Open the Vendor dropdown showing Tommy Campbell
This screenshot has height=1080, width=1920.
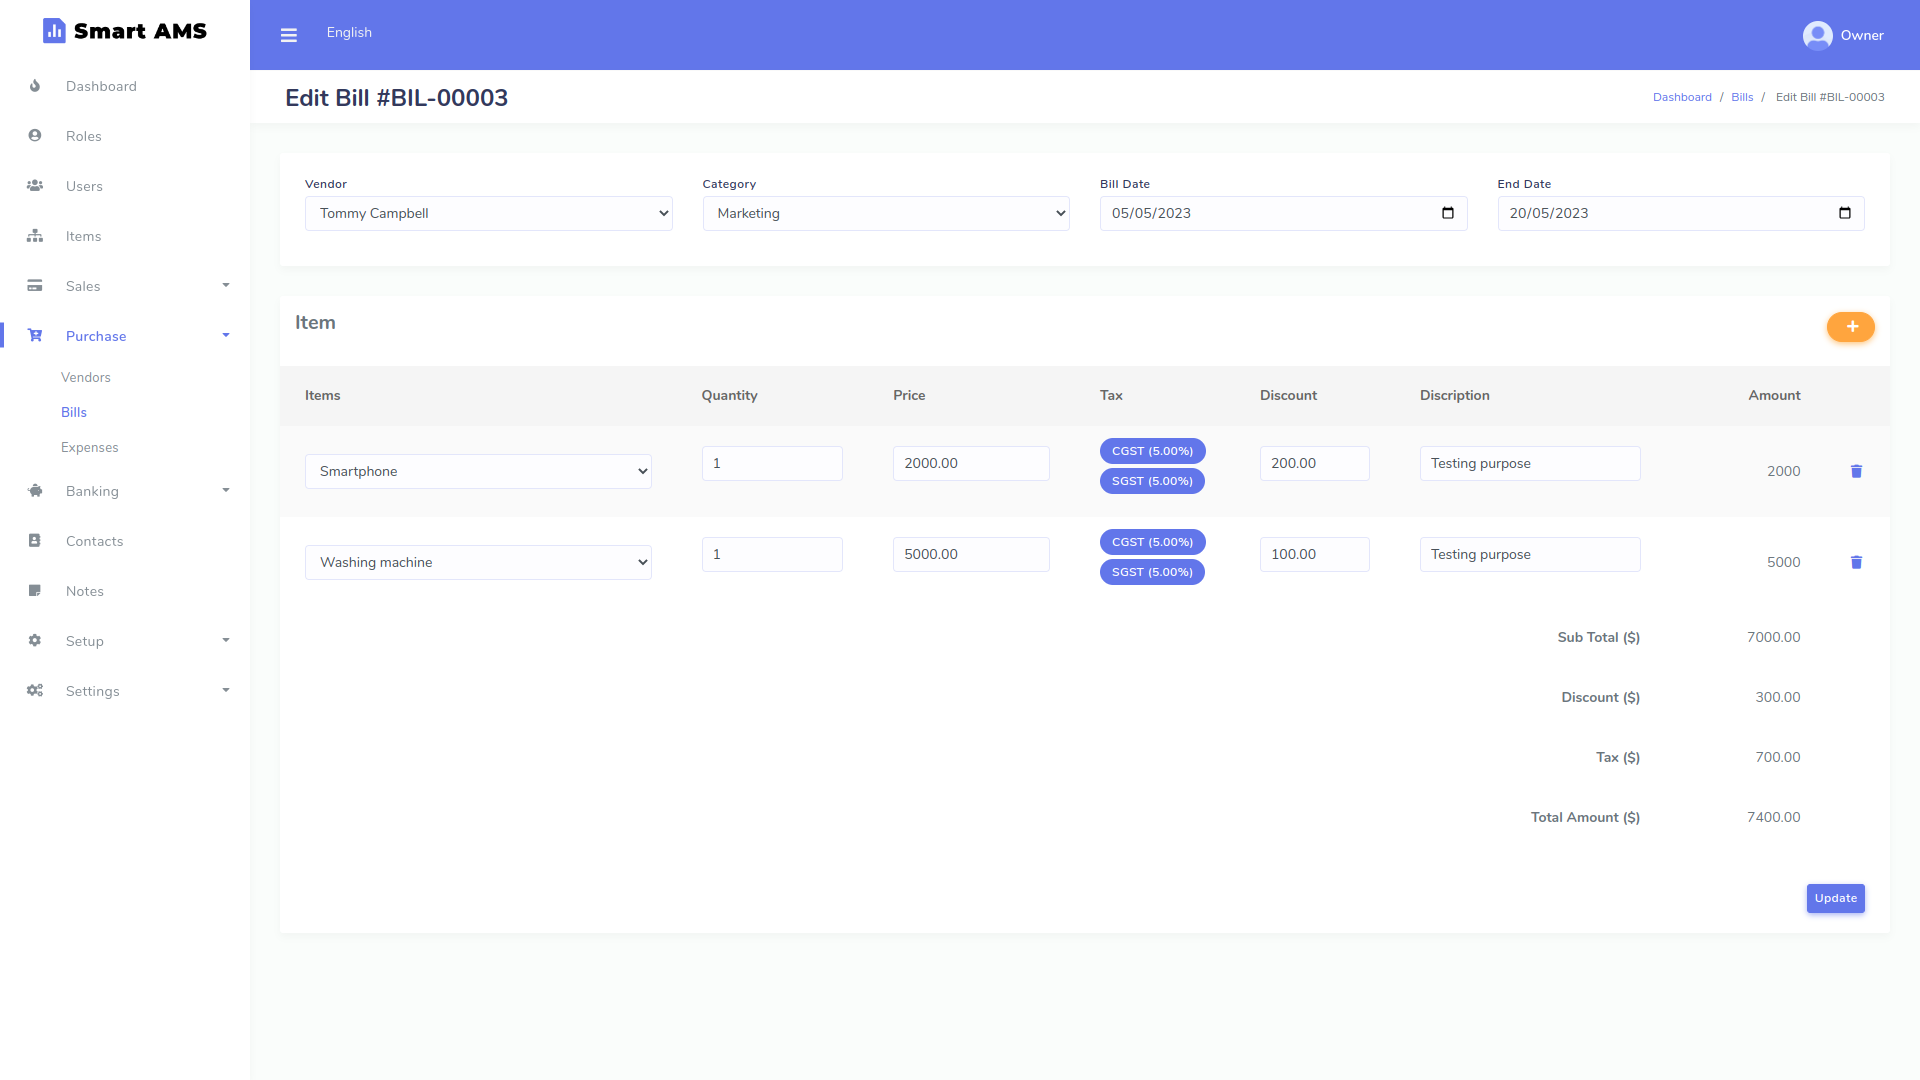coord(488,213)
